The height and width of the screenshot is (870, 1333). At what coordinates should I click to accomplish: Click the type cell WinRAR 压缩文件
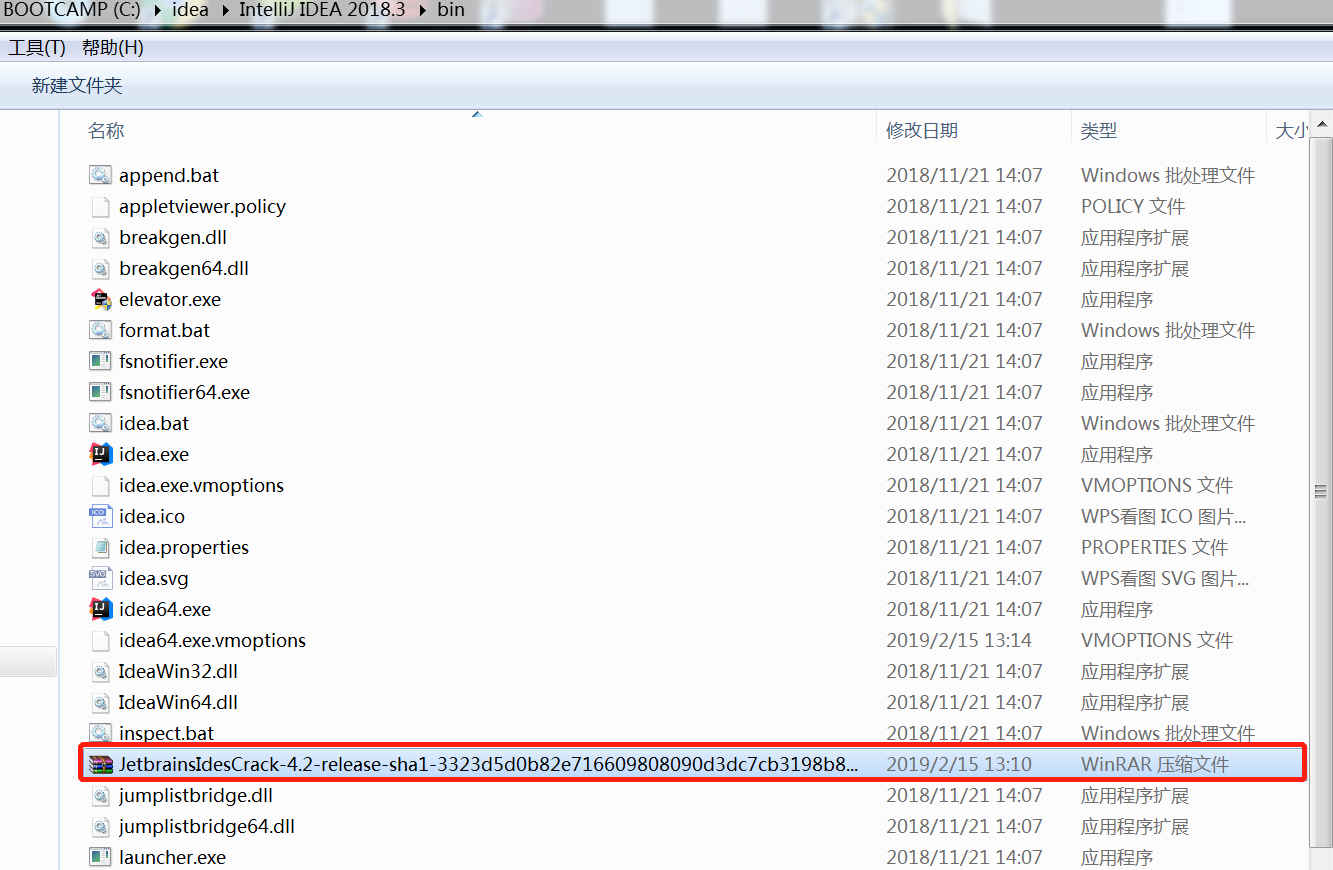click(x=1155, y=764)
